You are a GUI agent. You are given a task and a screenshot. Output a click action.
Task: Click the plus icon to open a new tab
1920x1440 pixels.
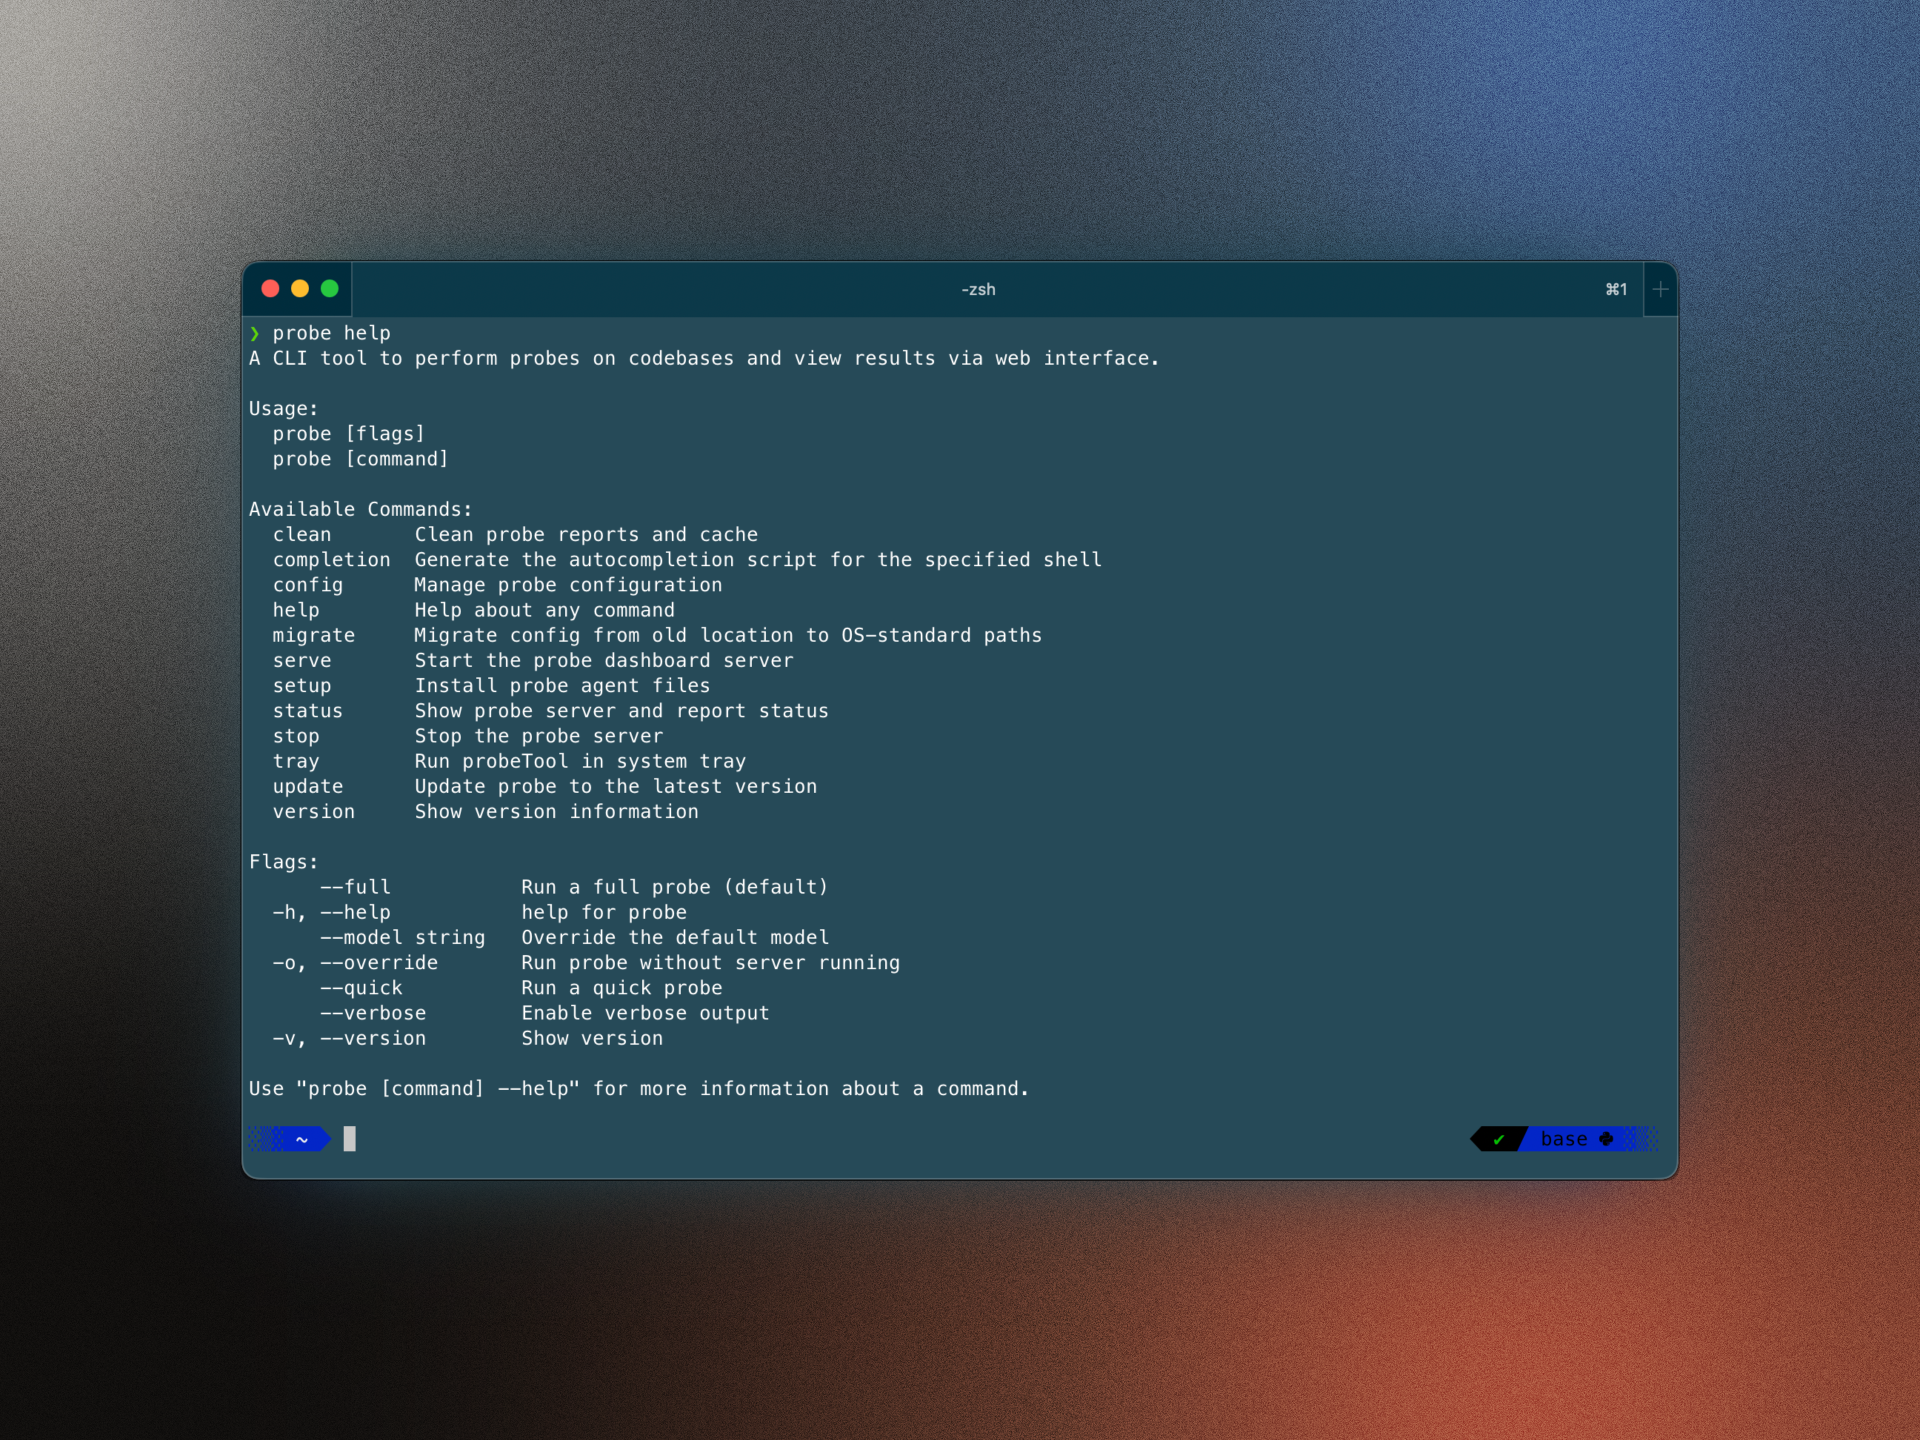(1660, 290)
